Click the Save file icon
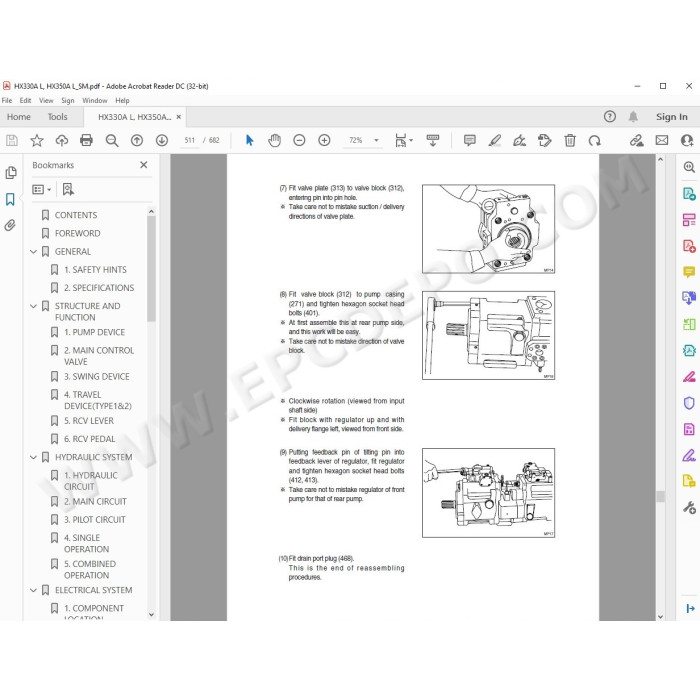The height and width of the screenshot is (700, 700). 12,141
